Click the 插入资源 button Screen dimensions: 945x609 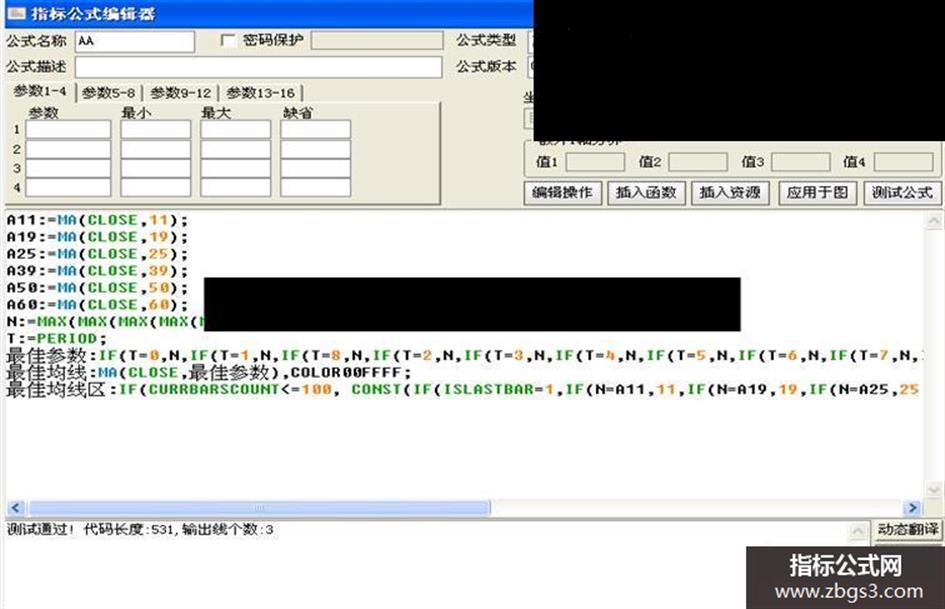pos(730,193)
